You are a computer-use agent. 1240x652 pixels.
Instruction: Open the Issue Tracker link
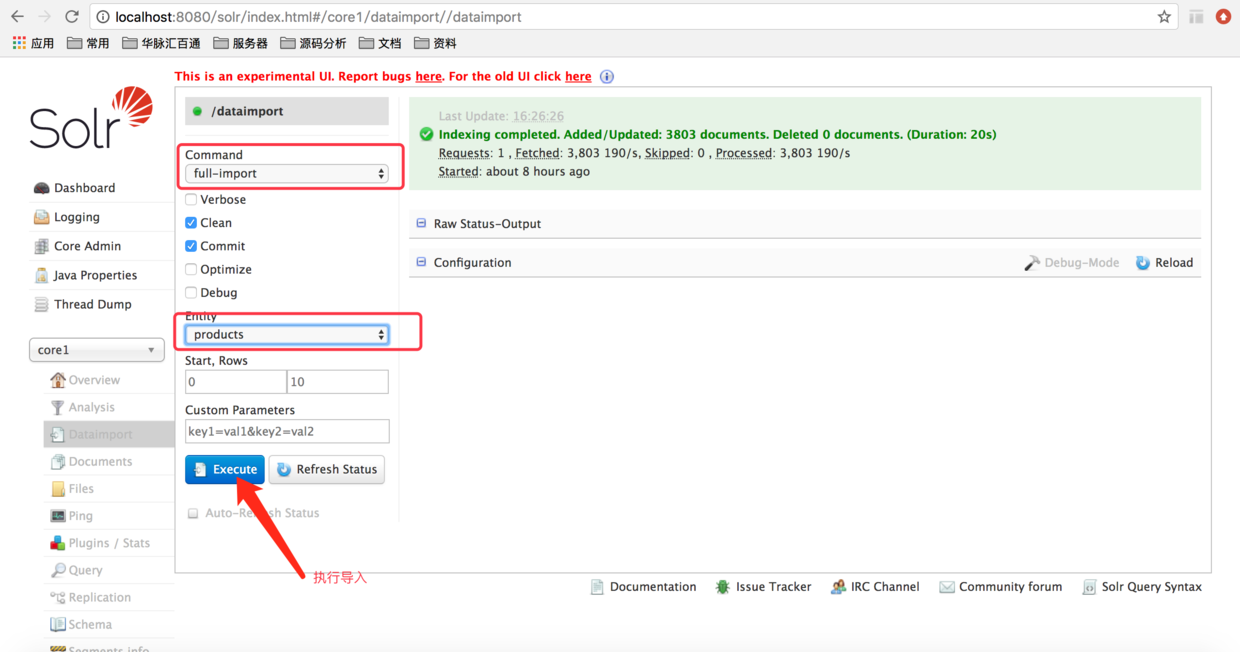pos(763,587)
